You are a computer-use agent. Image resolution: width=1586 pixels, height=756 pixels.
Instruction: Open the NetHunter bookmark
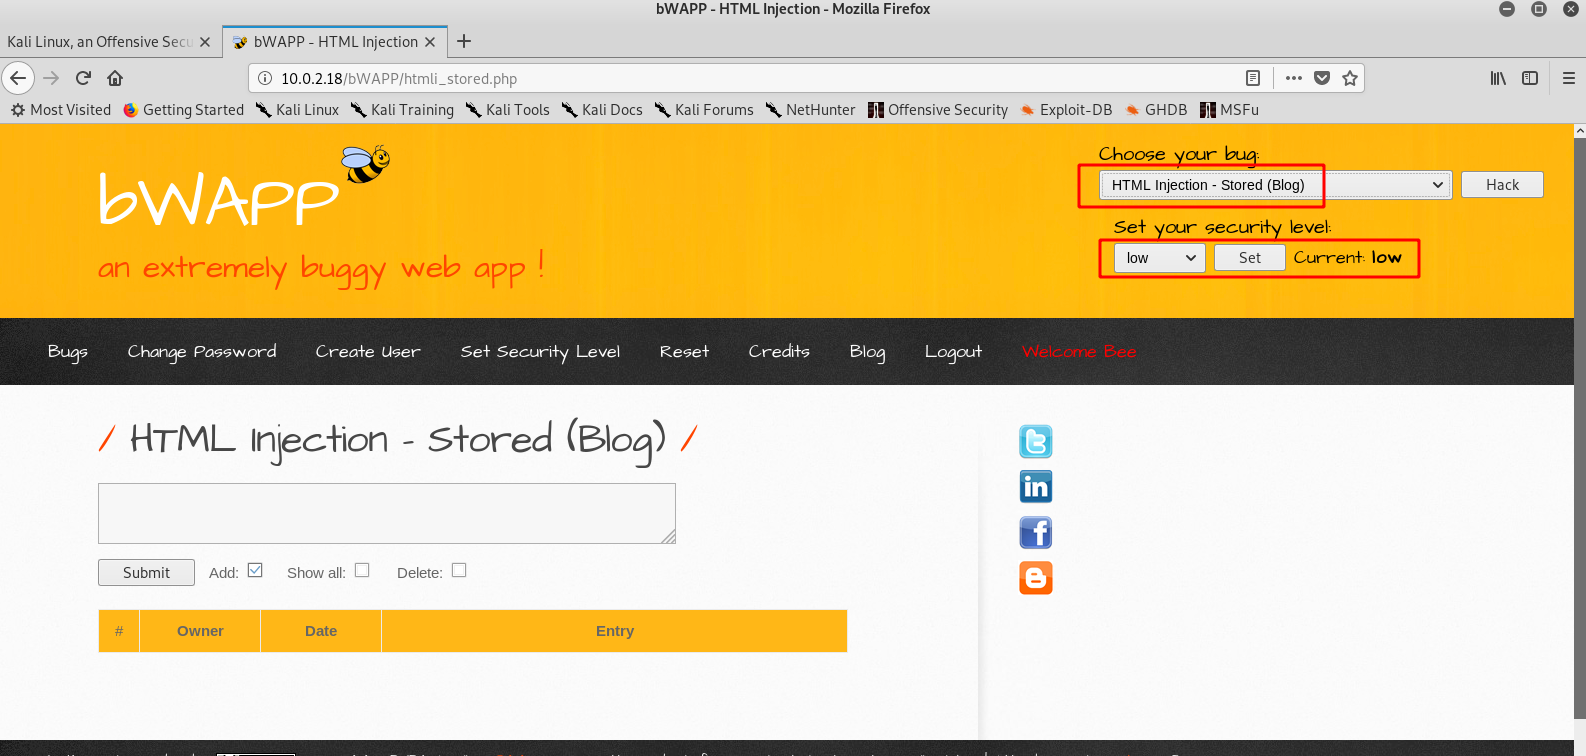click(811, 110)
